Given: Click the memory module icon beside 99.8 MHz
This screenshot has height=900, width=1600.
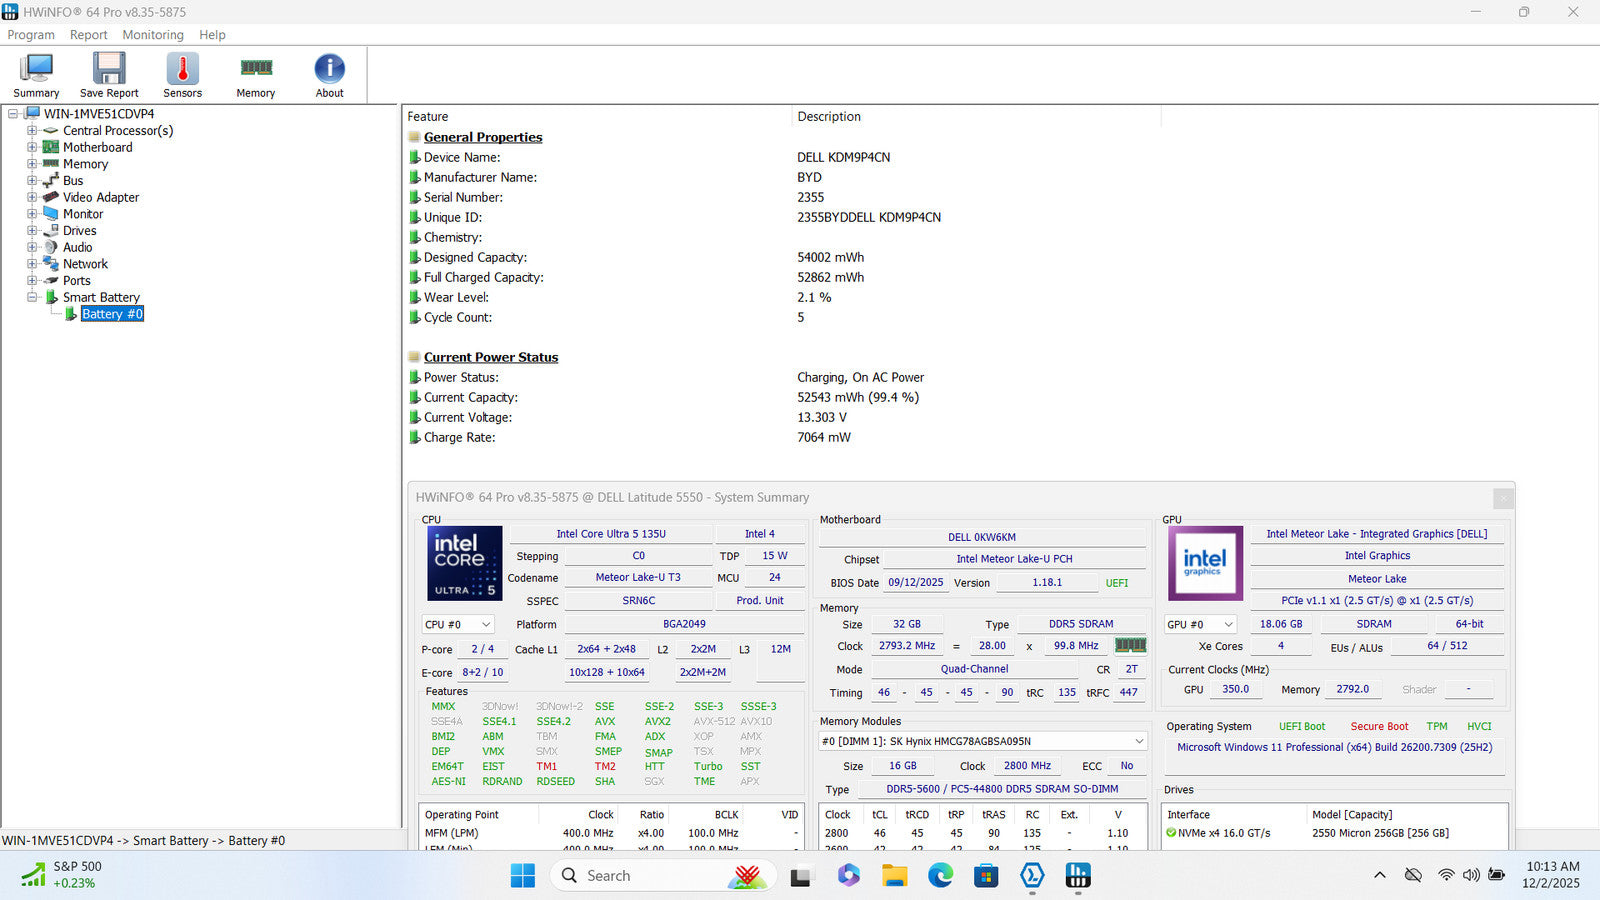Looking at the screenshot, I should click(x=1130, y=646).
